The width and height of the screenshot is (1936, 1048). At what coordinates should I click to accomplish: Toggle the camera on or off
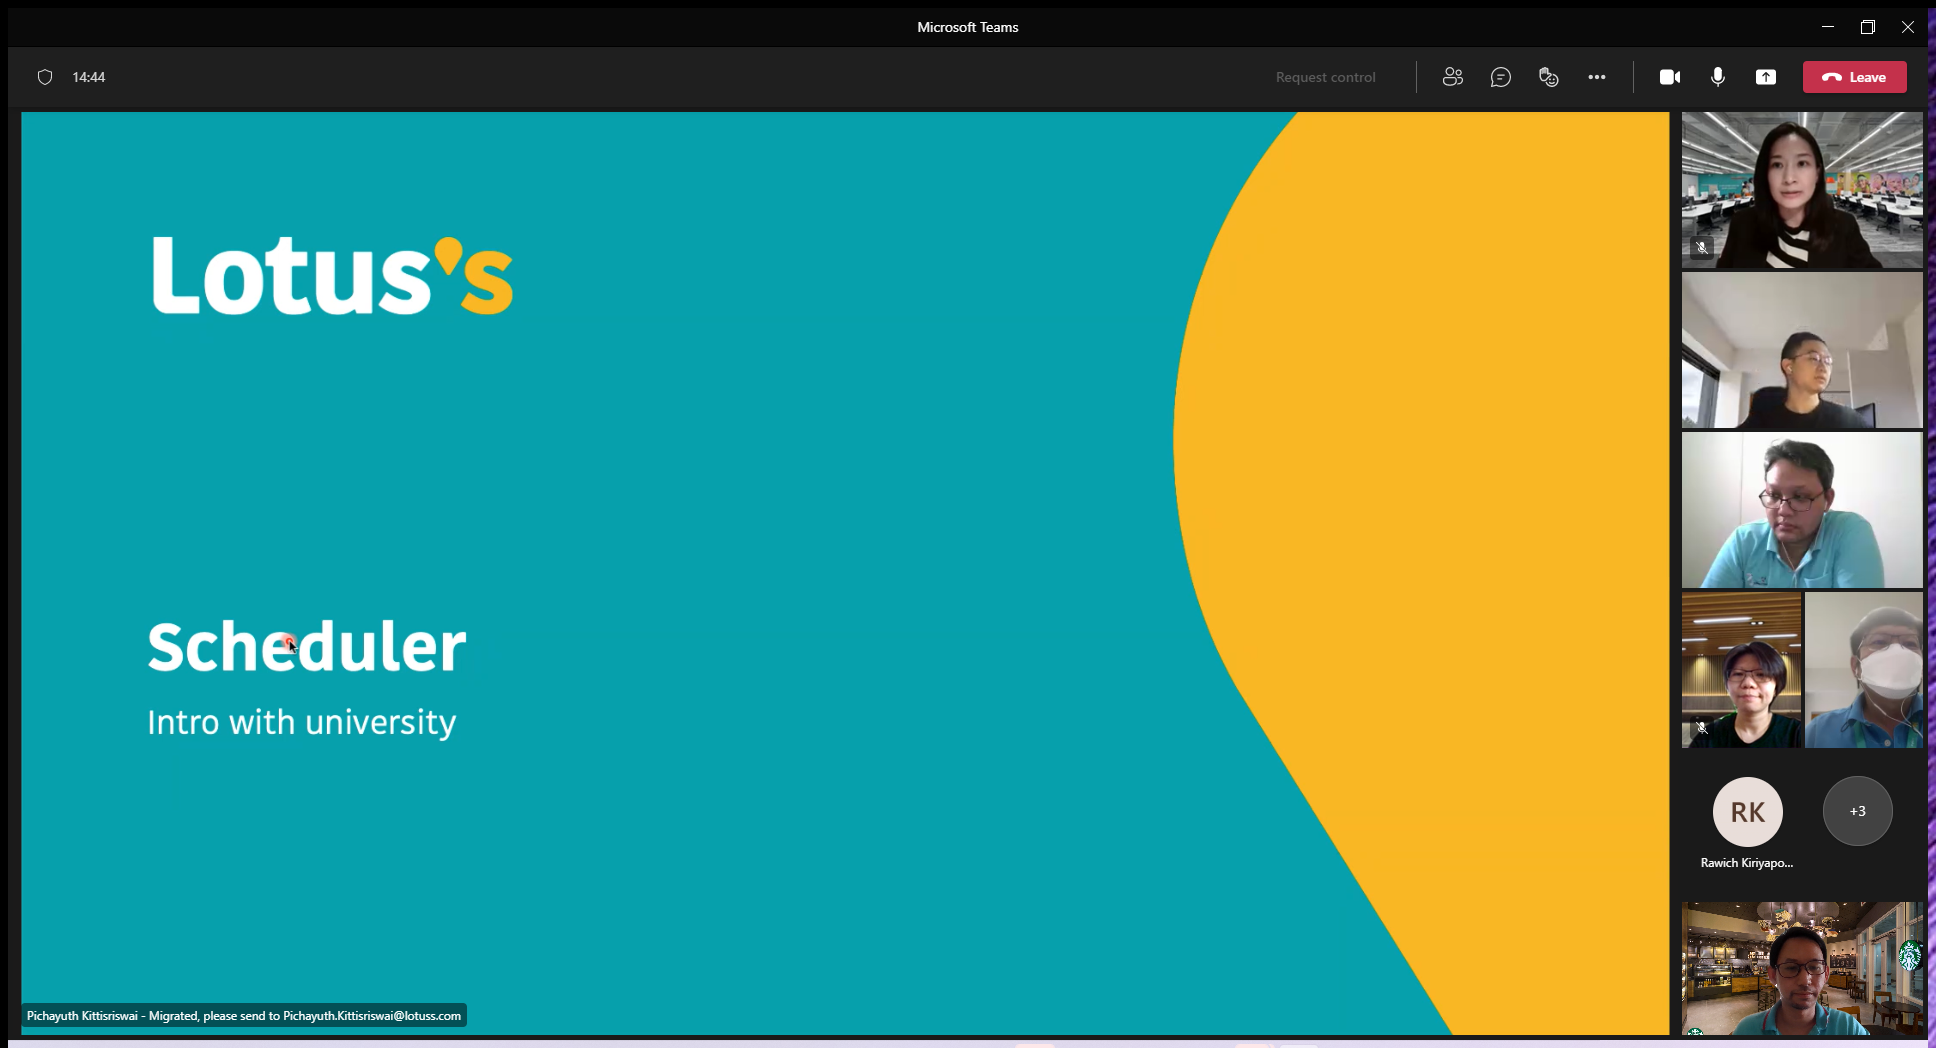1670,77
